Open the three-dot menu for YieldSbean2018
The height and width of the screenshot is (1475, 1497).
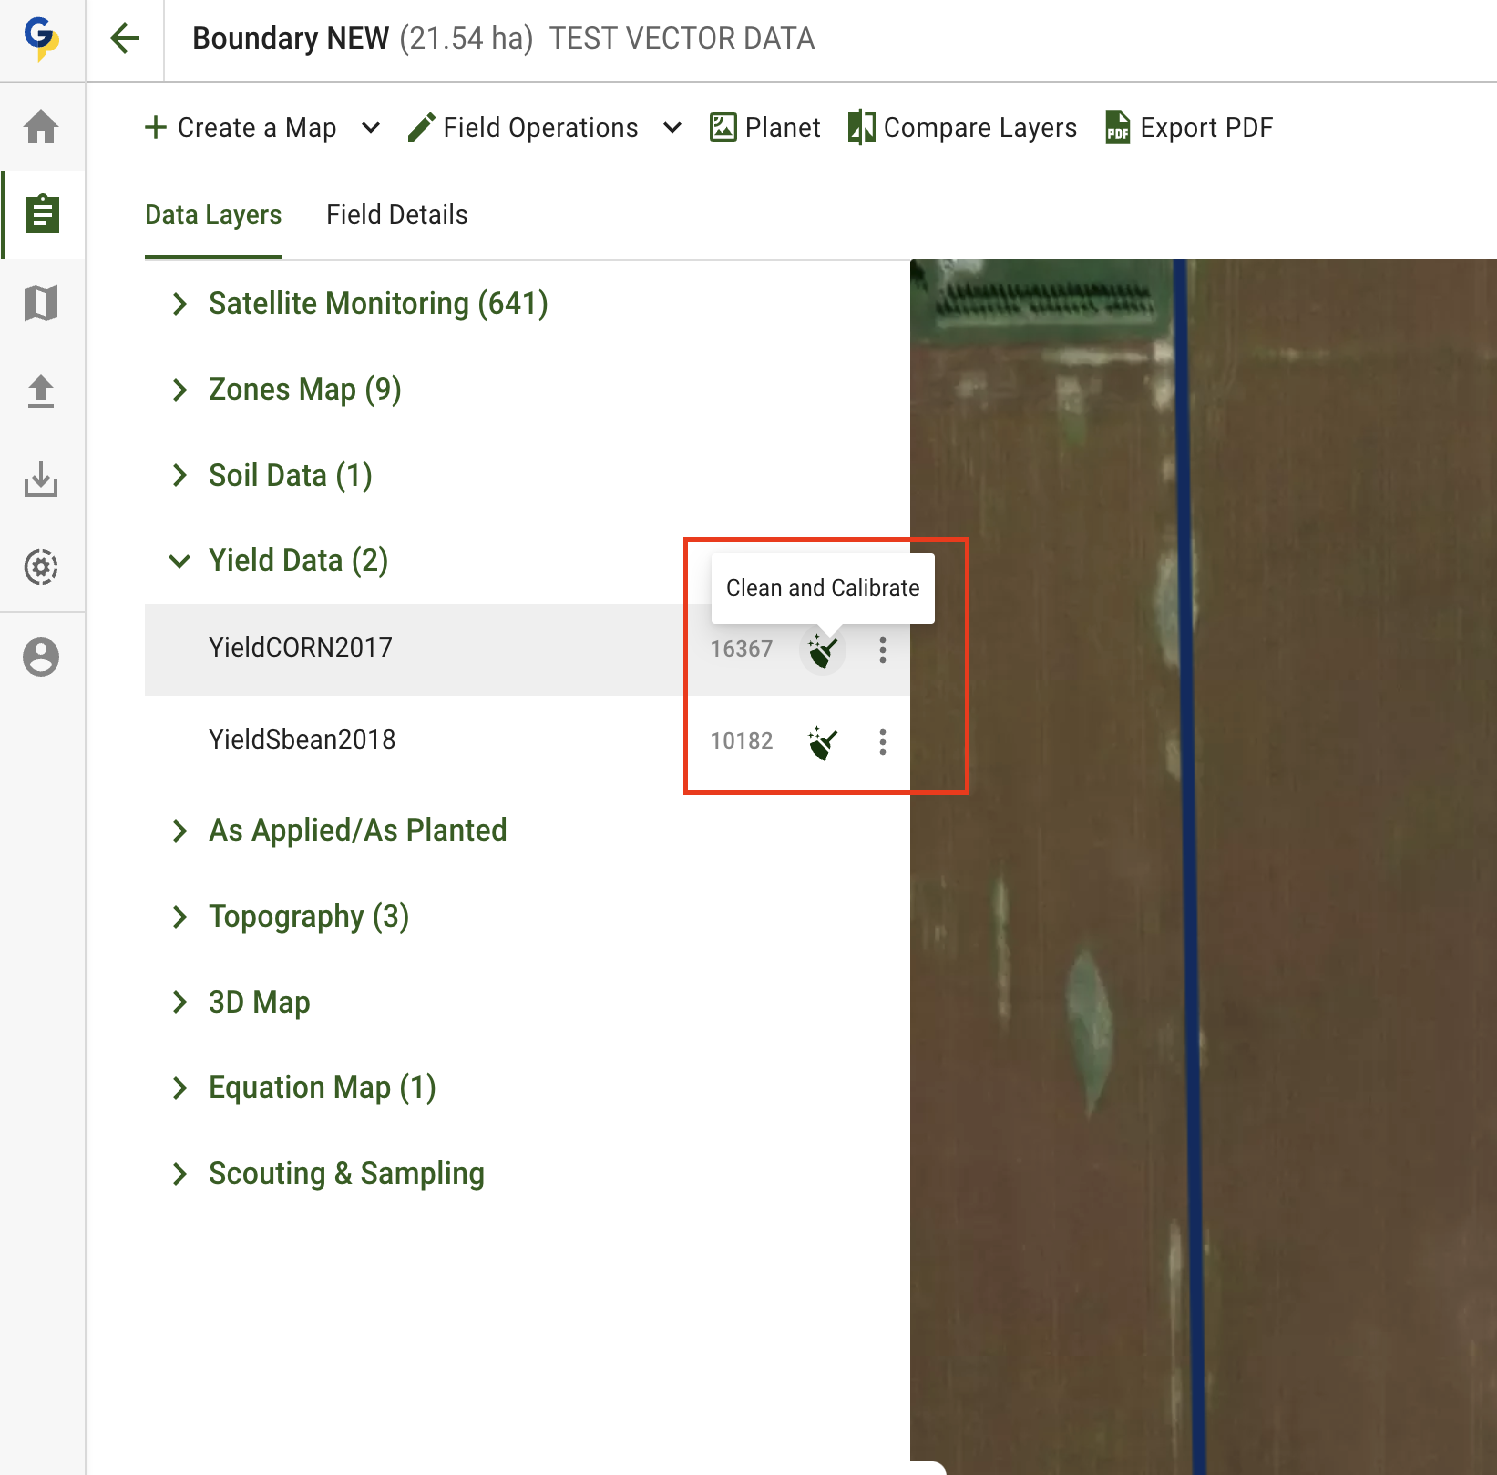point(882,742)
